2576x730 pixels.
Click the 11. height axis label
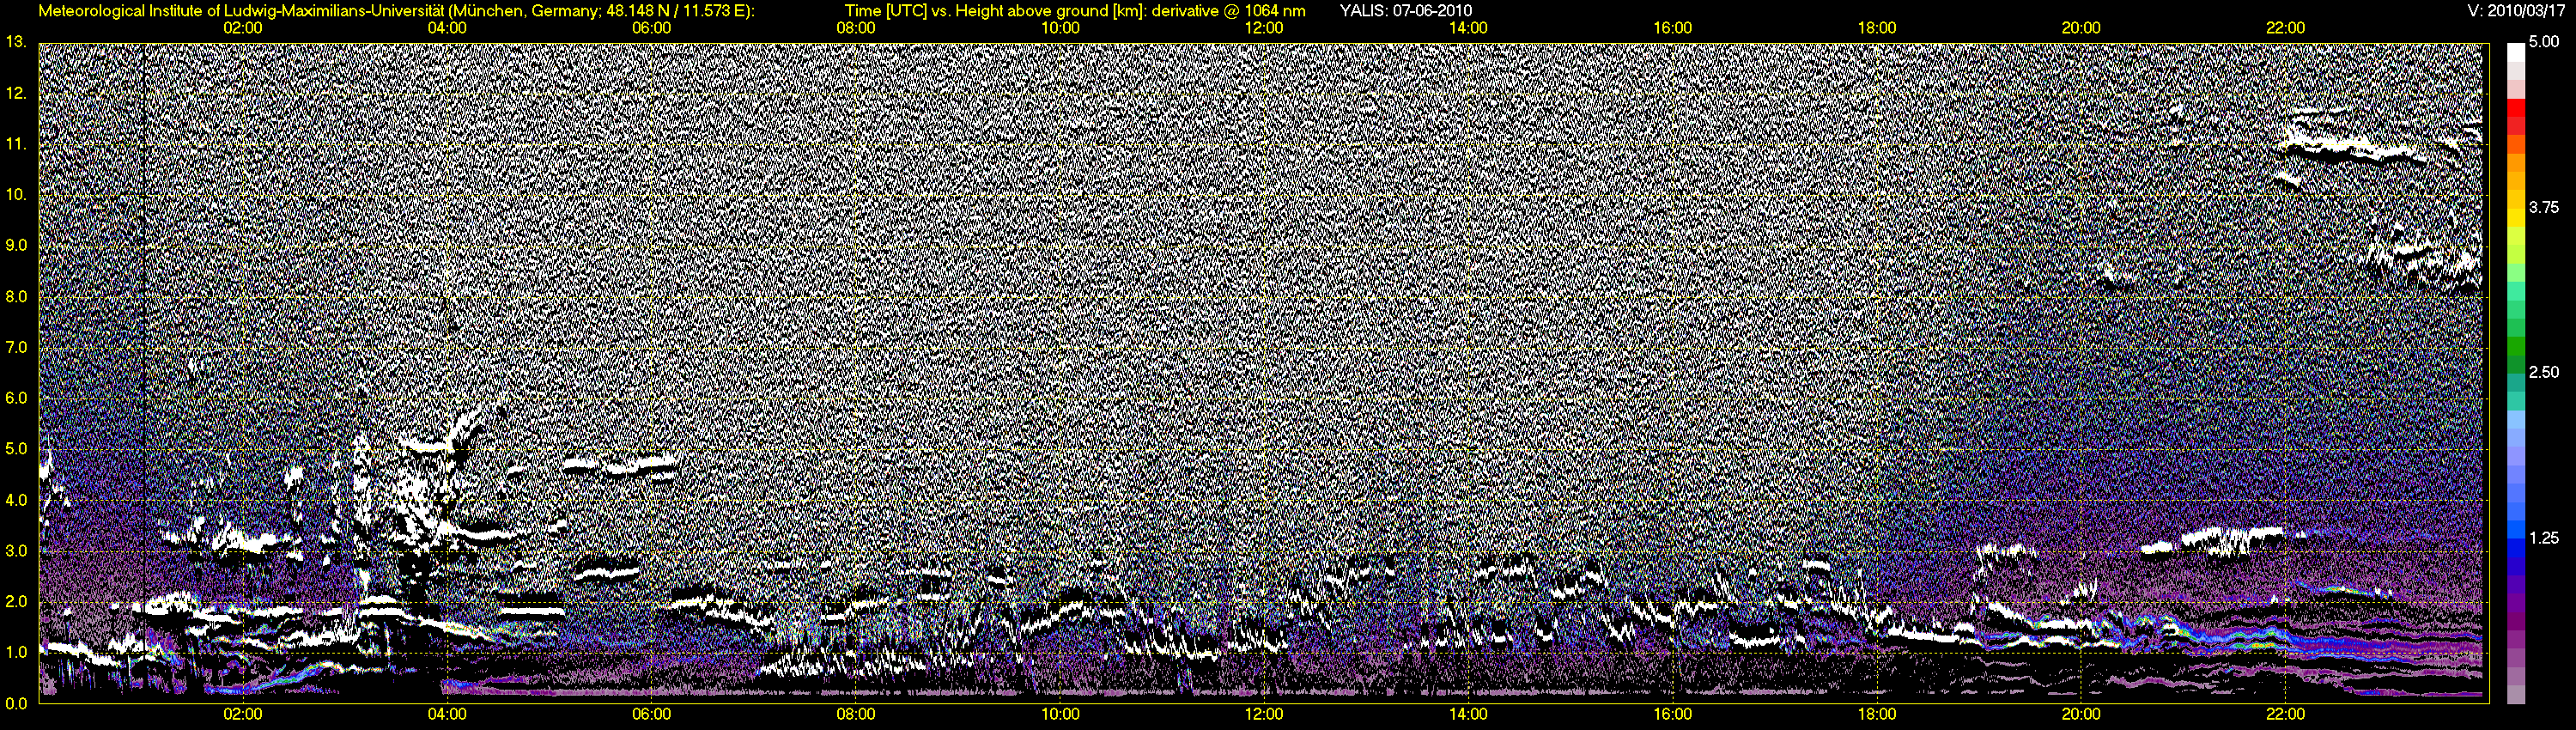(x=16, y=144)
